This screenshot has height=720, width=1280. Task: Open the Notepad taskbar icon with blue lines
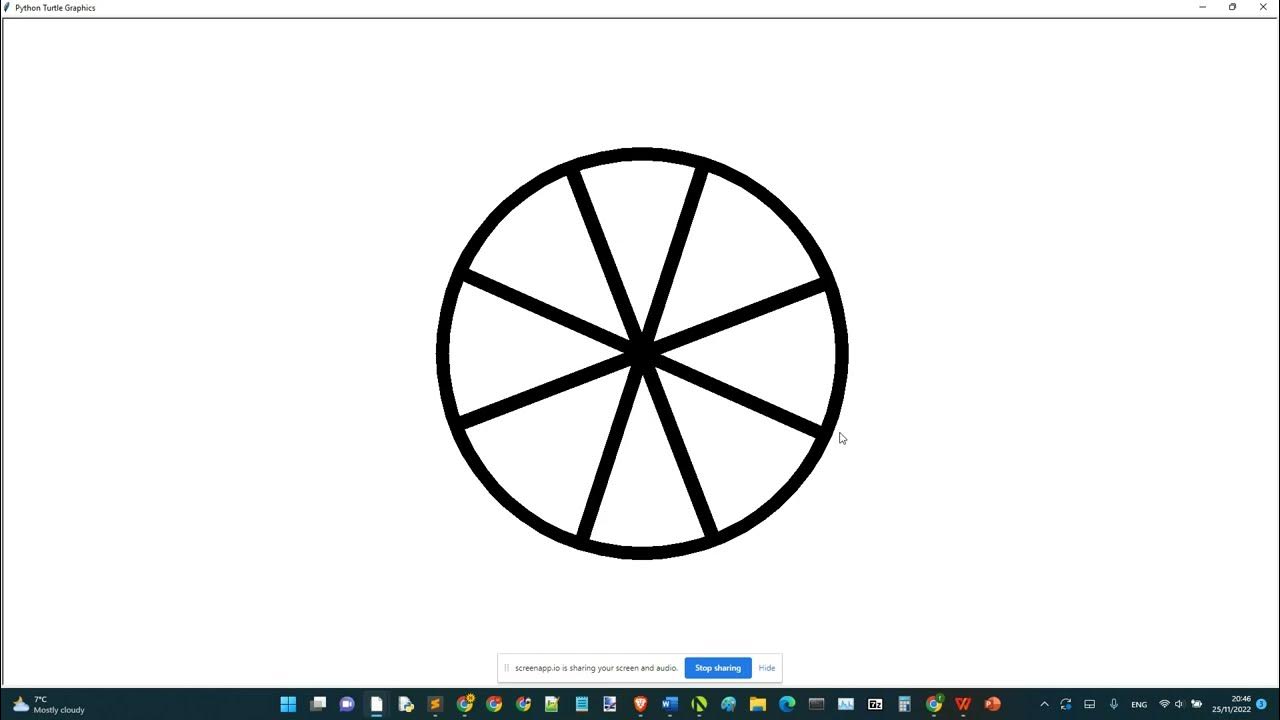click(581, 704)
